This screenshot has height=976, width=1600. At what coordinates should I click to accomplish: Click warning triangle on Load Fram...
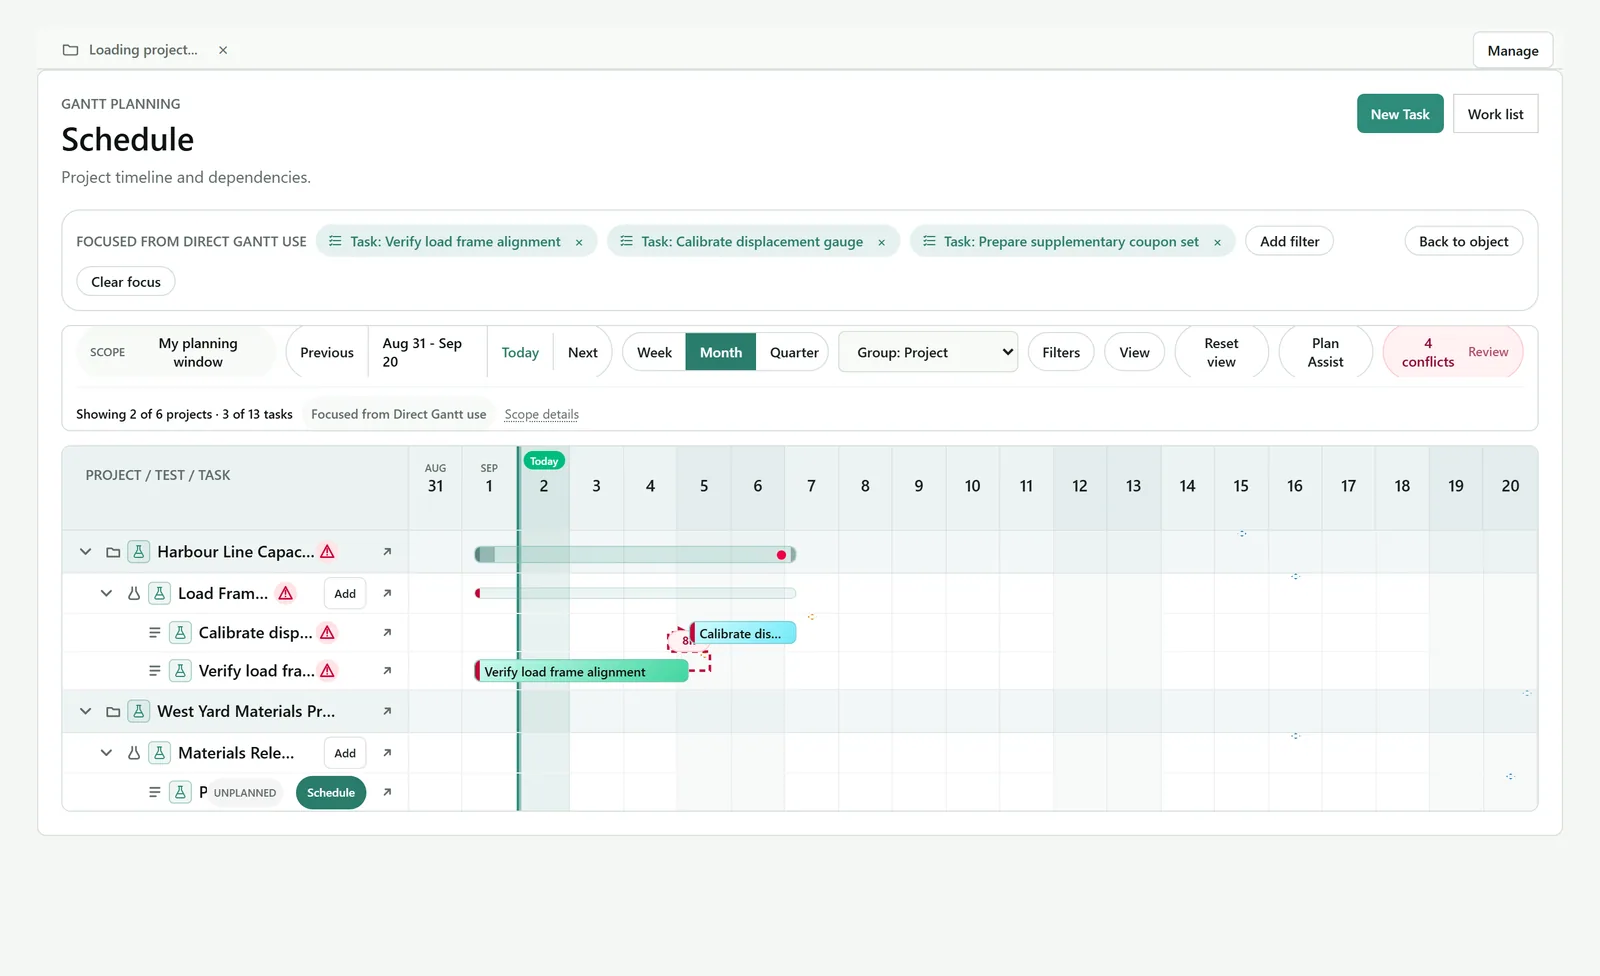click(x=286, y=594)
